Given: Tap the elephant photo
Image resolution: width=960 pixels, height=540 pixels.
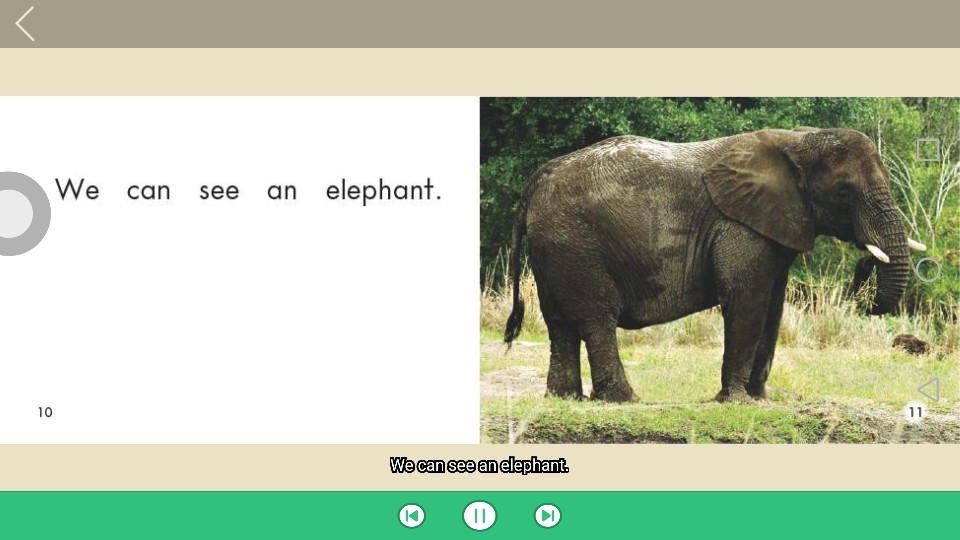Looking at the screenshot, I should point(719,270).
